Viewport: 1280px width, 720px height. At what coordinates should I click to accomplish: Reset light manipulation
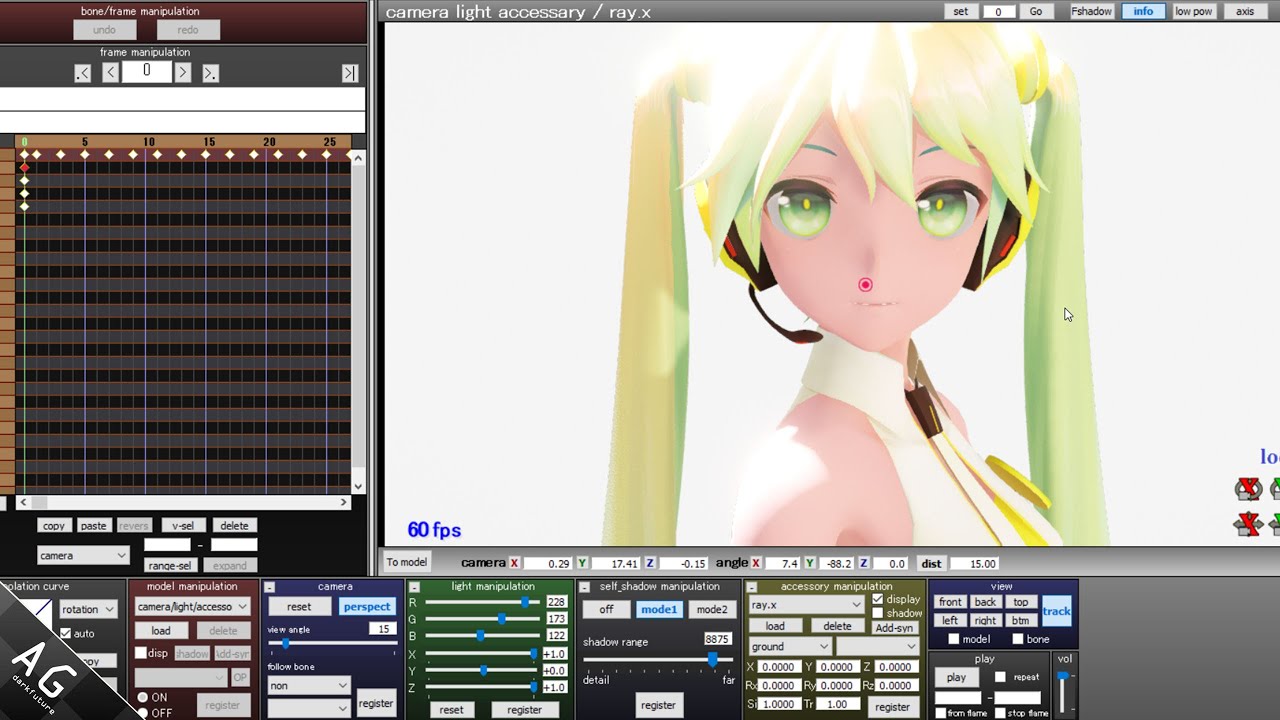[452, 710]
